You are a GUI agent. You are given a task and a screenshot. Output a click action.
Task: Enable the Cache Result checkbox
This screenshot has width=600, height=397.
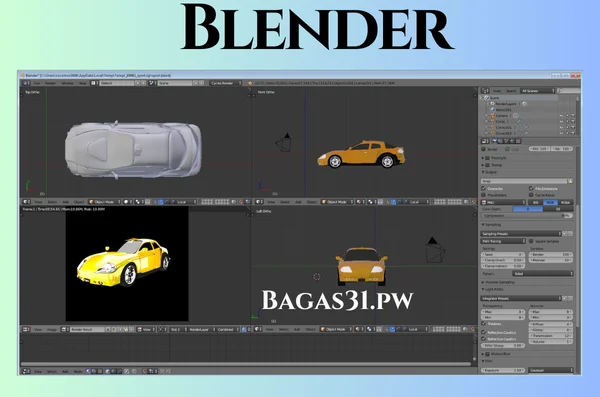[531, 195]
